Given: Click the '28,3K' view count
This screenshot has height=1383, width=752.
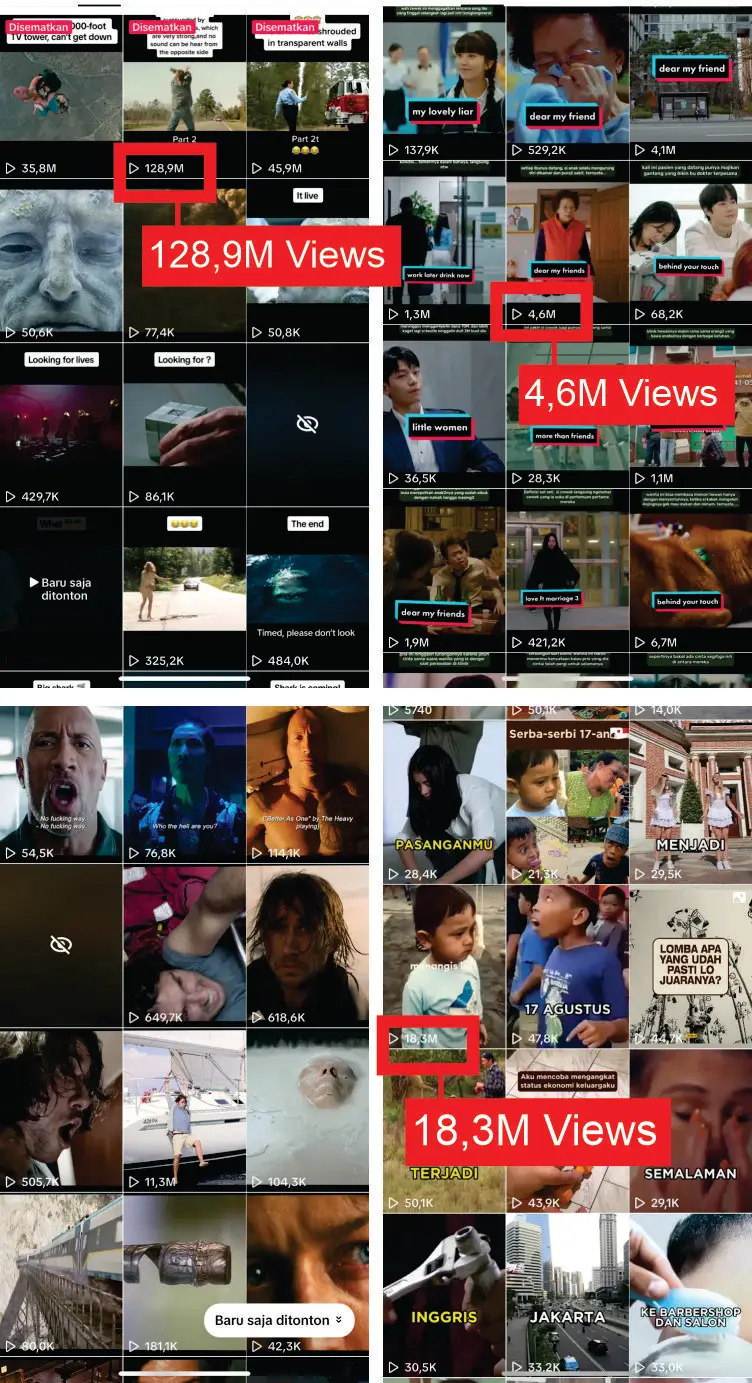Looking at the screenshot, I should click(x=544, y=478).
